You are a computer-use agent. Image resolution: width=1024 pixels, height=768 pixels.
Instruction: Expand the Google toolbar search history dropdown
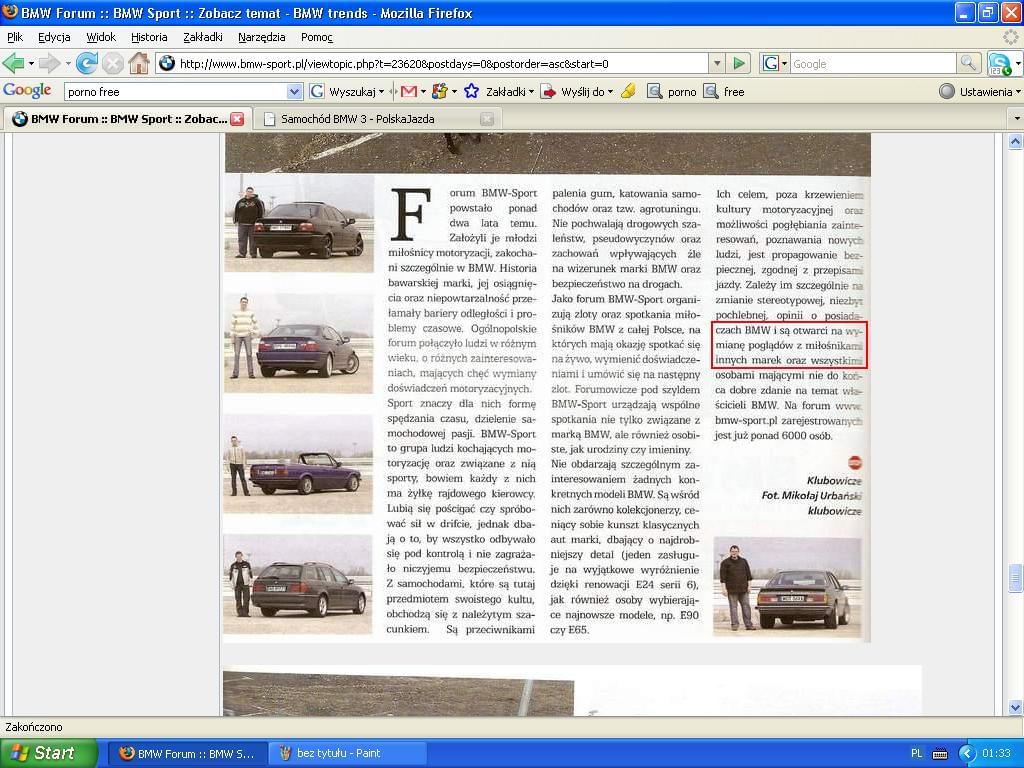(x=294, y=91)
